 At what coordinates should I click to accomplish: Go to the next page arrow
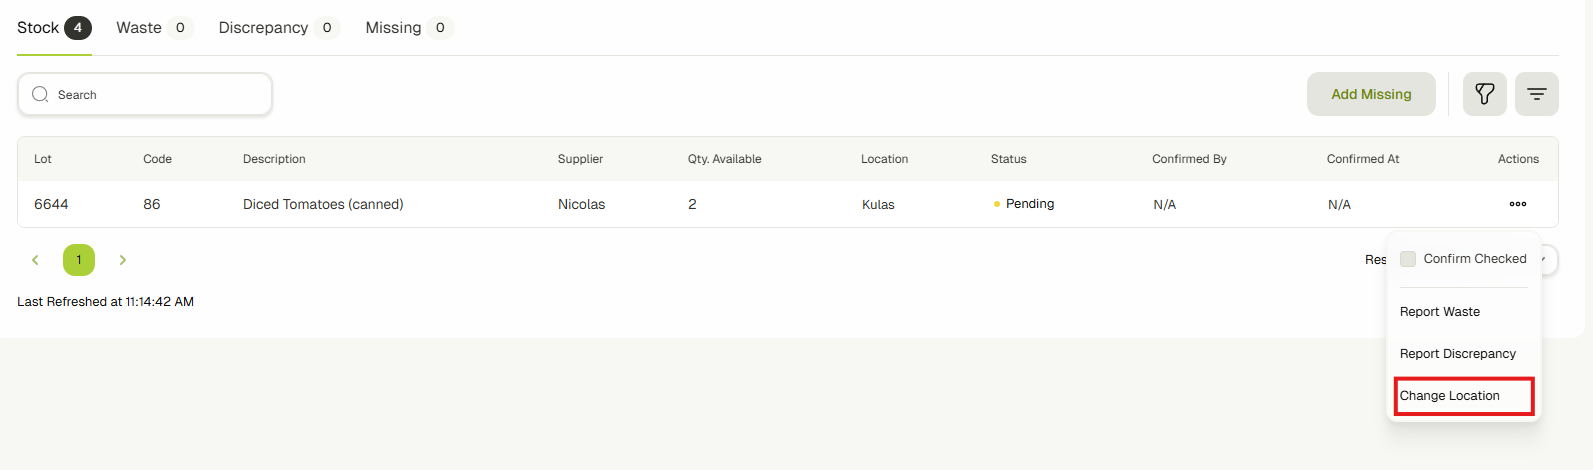[x=123, y=260]
